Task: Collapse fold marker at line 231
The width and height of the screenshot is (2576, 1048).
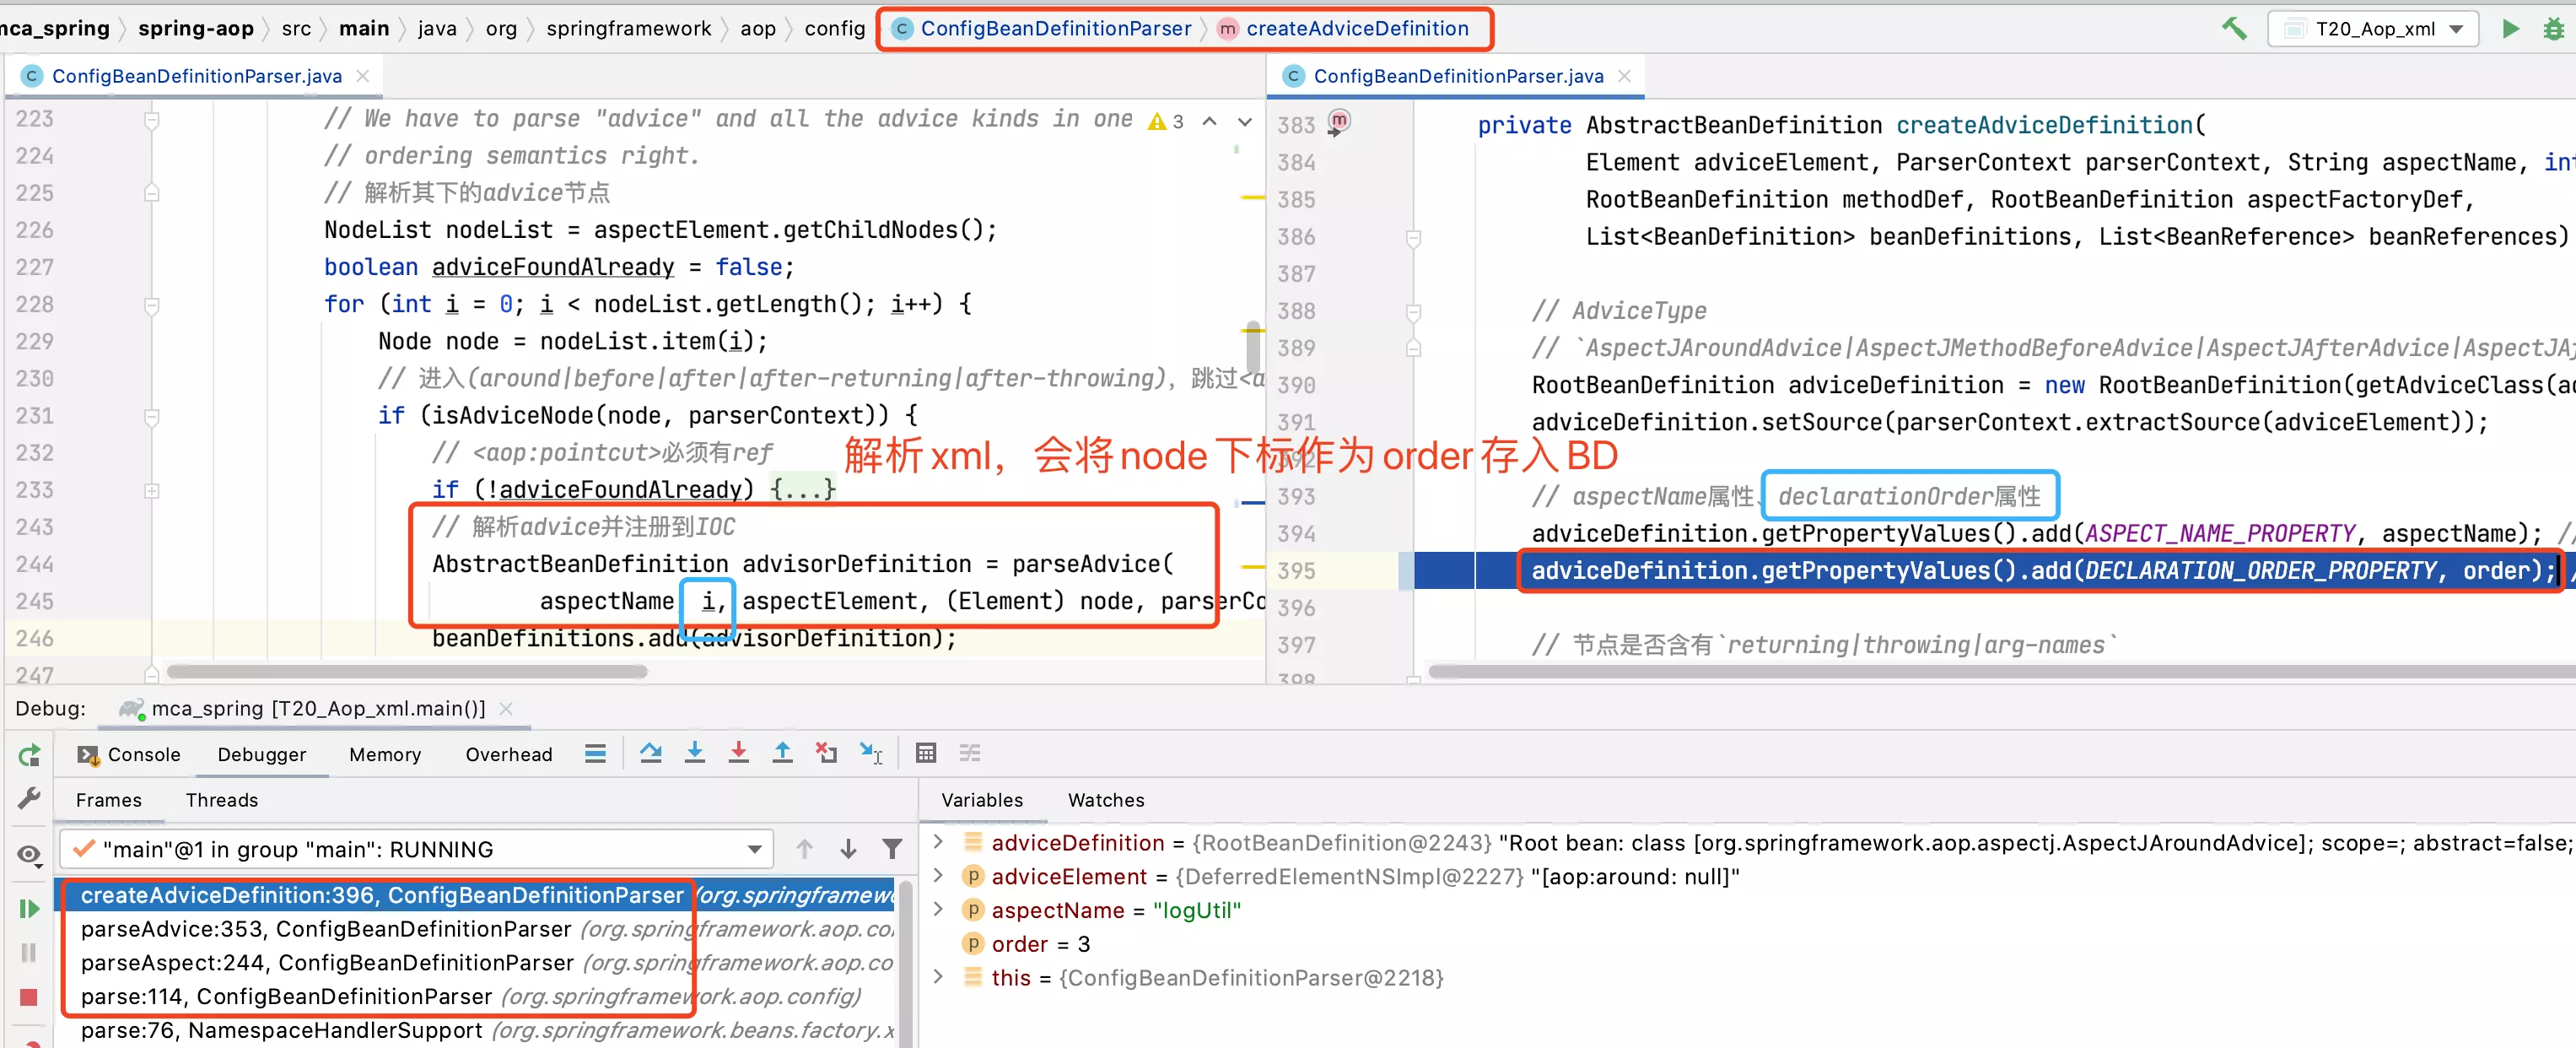Action: point(152,416)
